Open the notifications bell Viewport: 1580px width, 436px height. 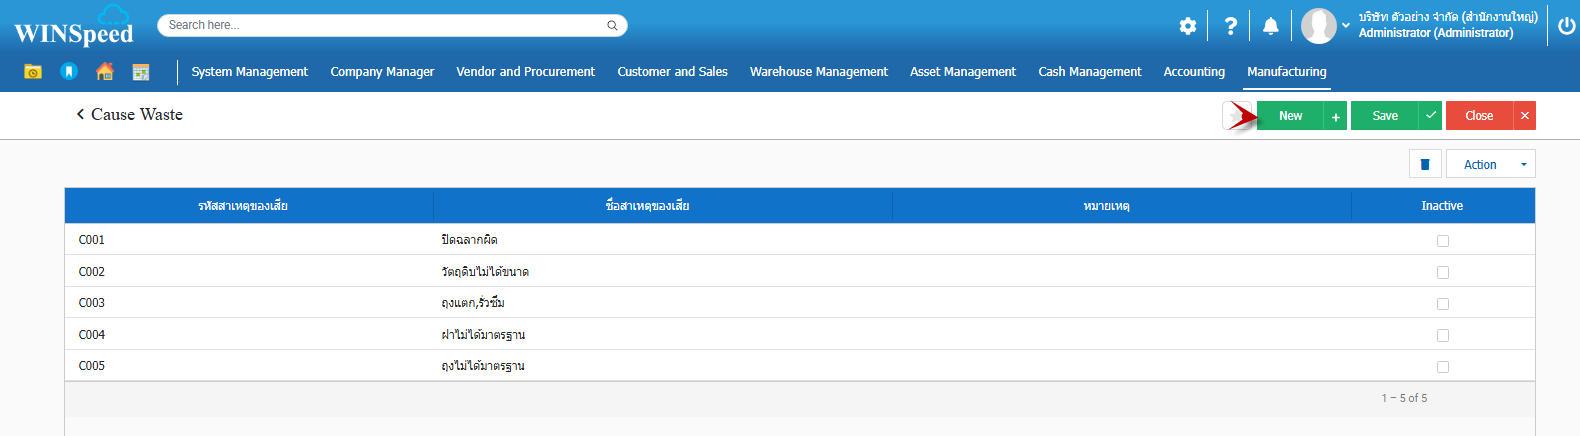click(1270, 26)
